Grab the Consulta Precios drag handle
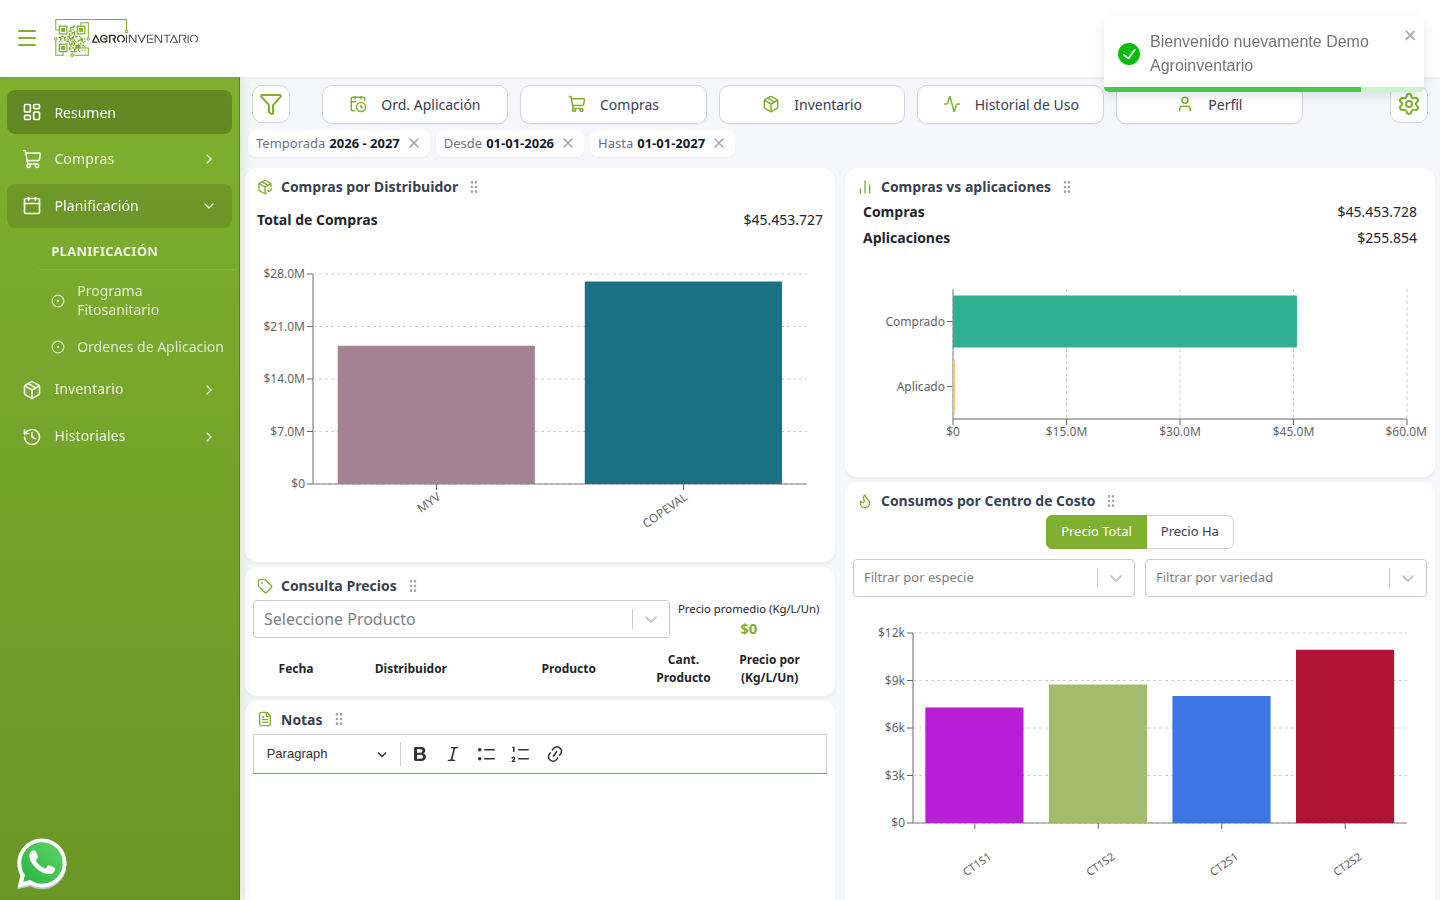This screenshot has height=900, width=1440. coord(413,586)
